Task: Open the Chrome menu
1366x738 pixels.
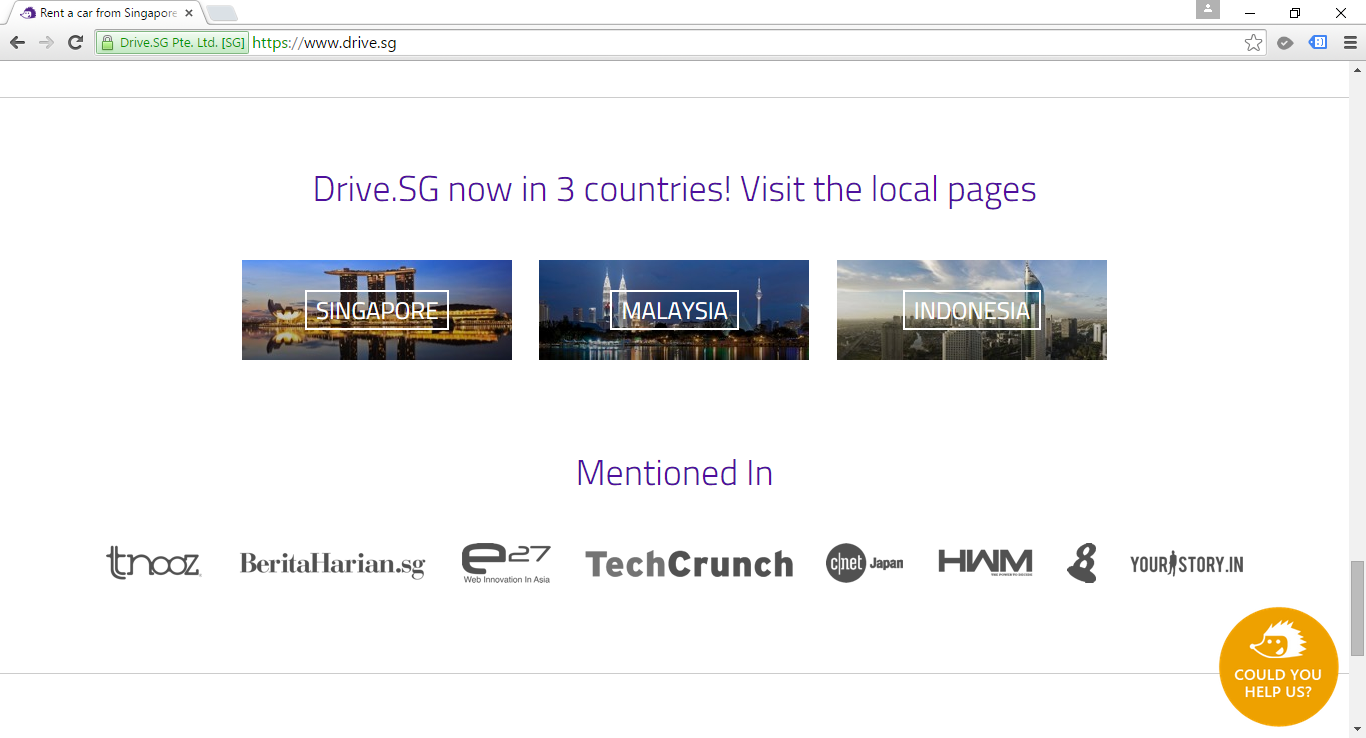Action: click(1349, 42)
